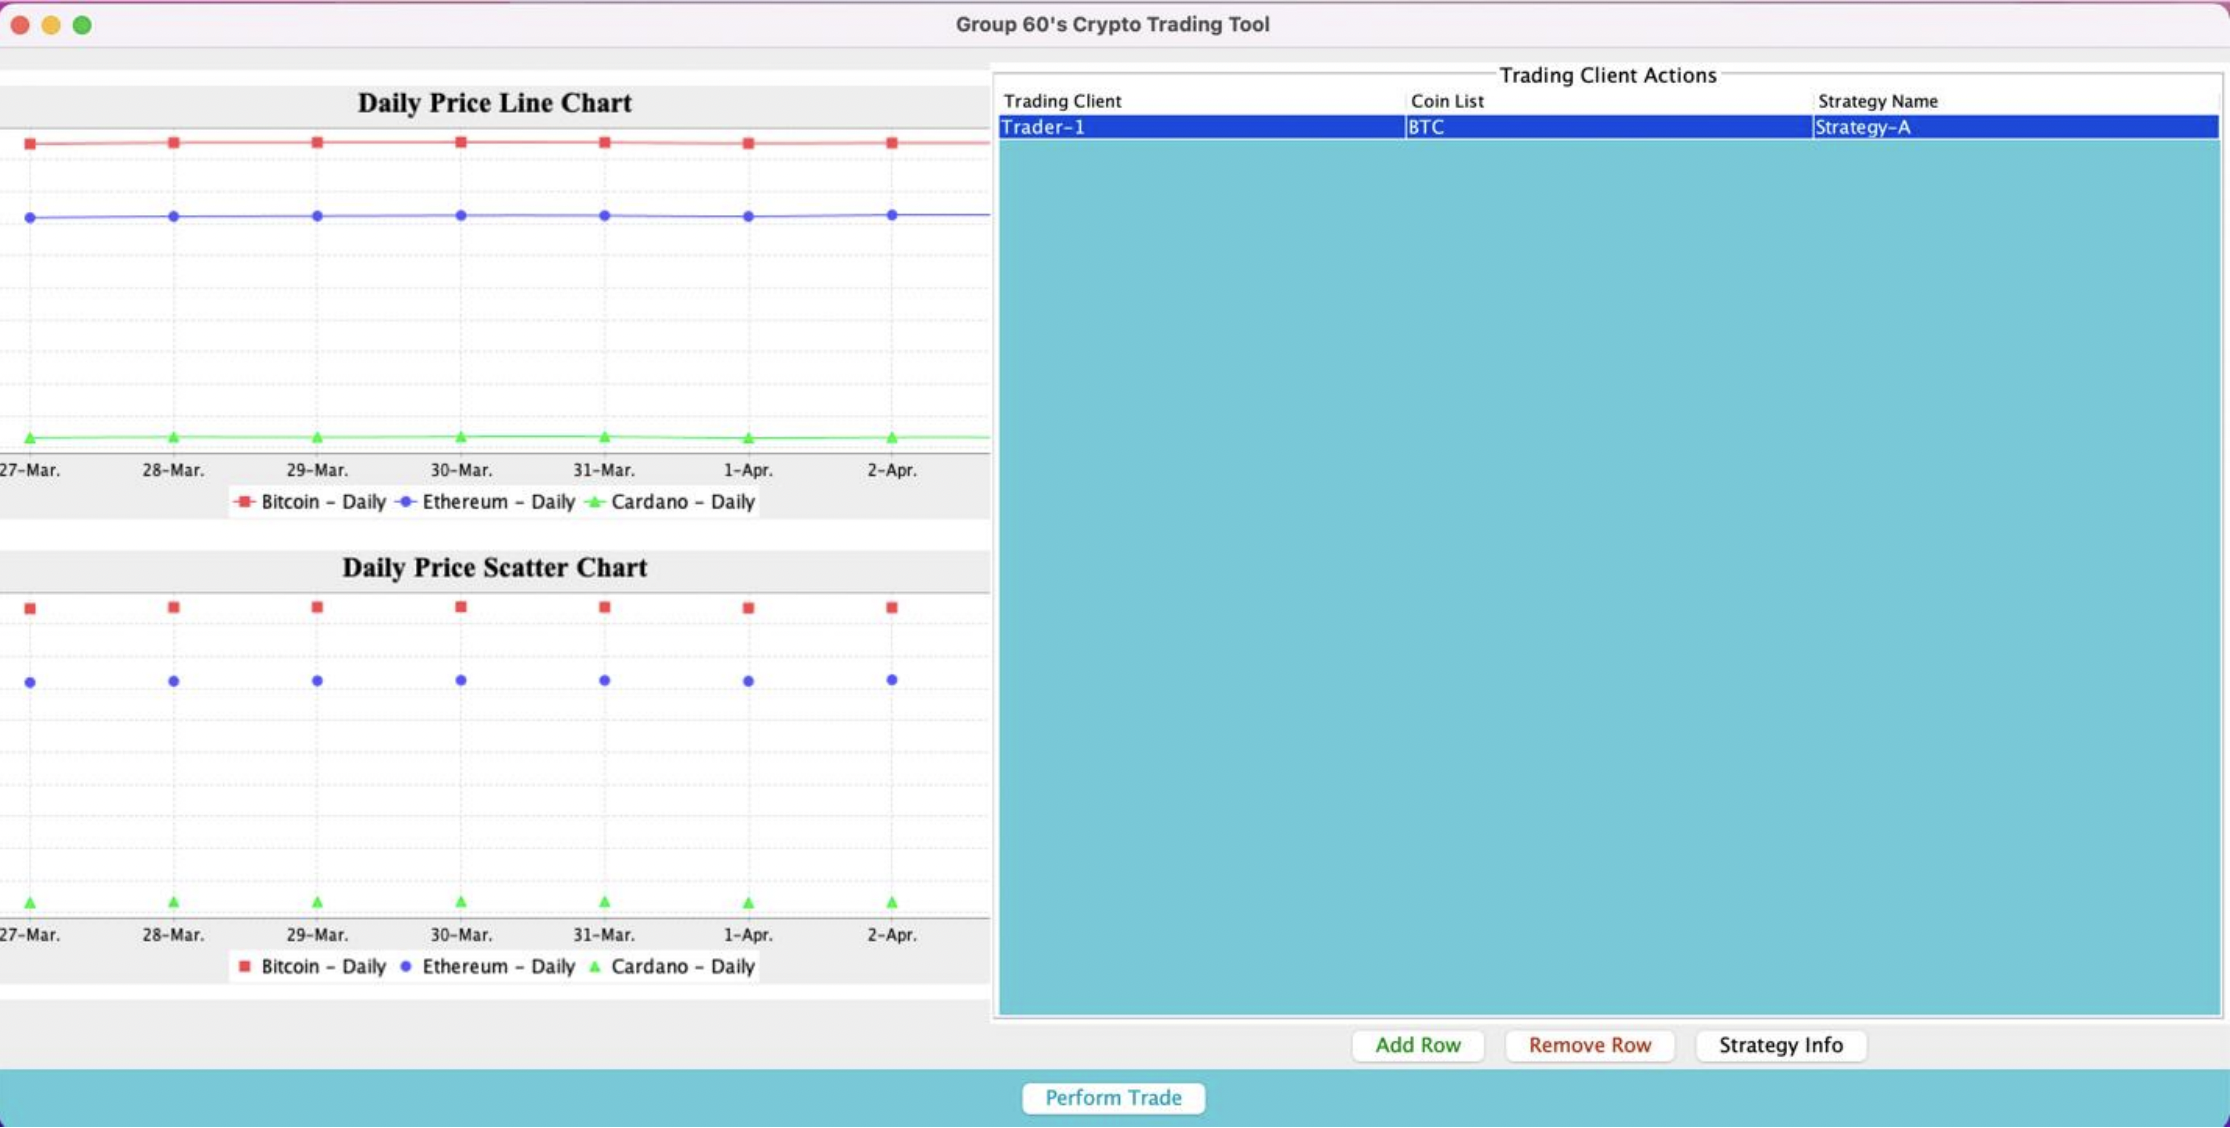Click Ethereum blue circle legend icon in line chart
The width and height of the screenshot is (2230, 1128).
click(406, 502)
